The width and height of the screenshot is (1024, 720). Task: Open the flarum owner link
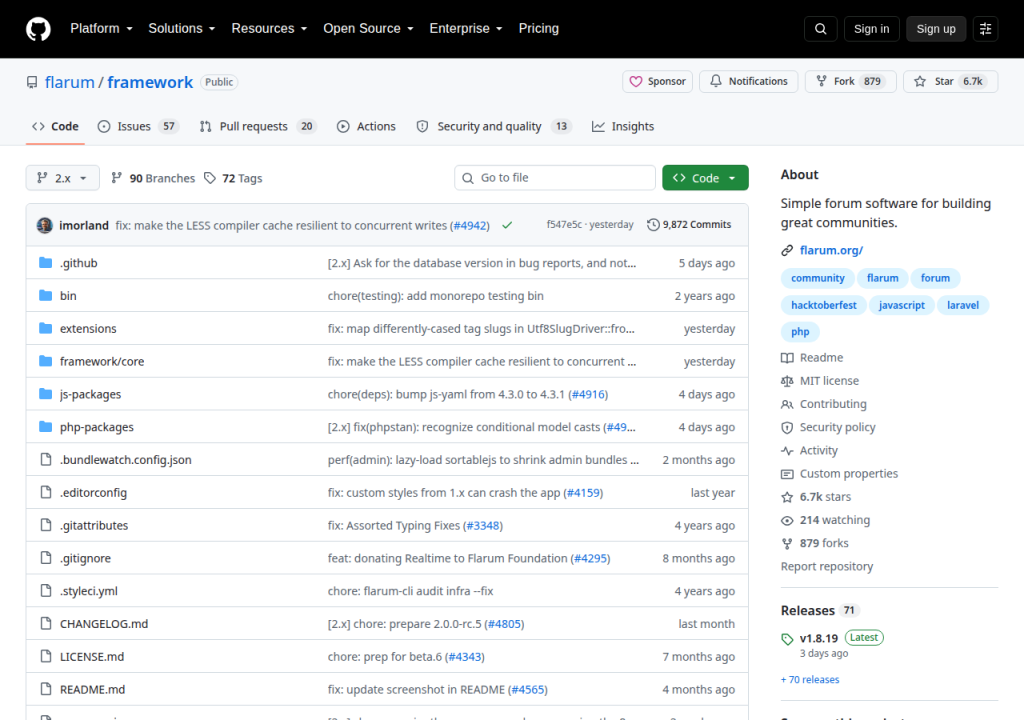pyautogui.click(x=70, y=82)
